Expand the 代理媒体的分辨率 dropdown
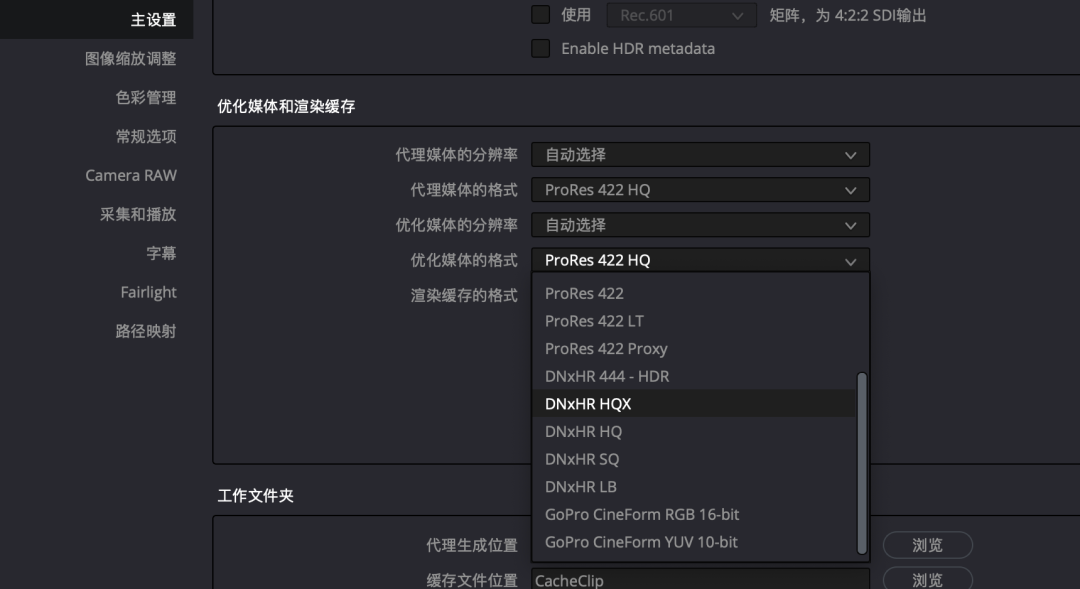 tap(700, 155)
